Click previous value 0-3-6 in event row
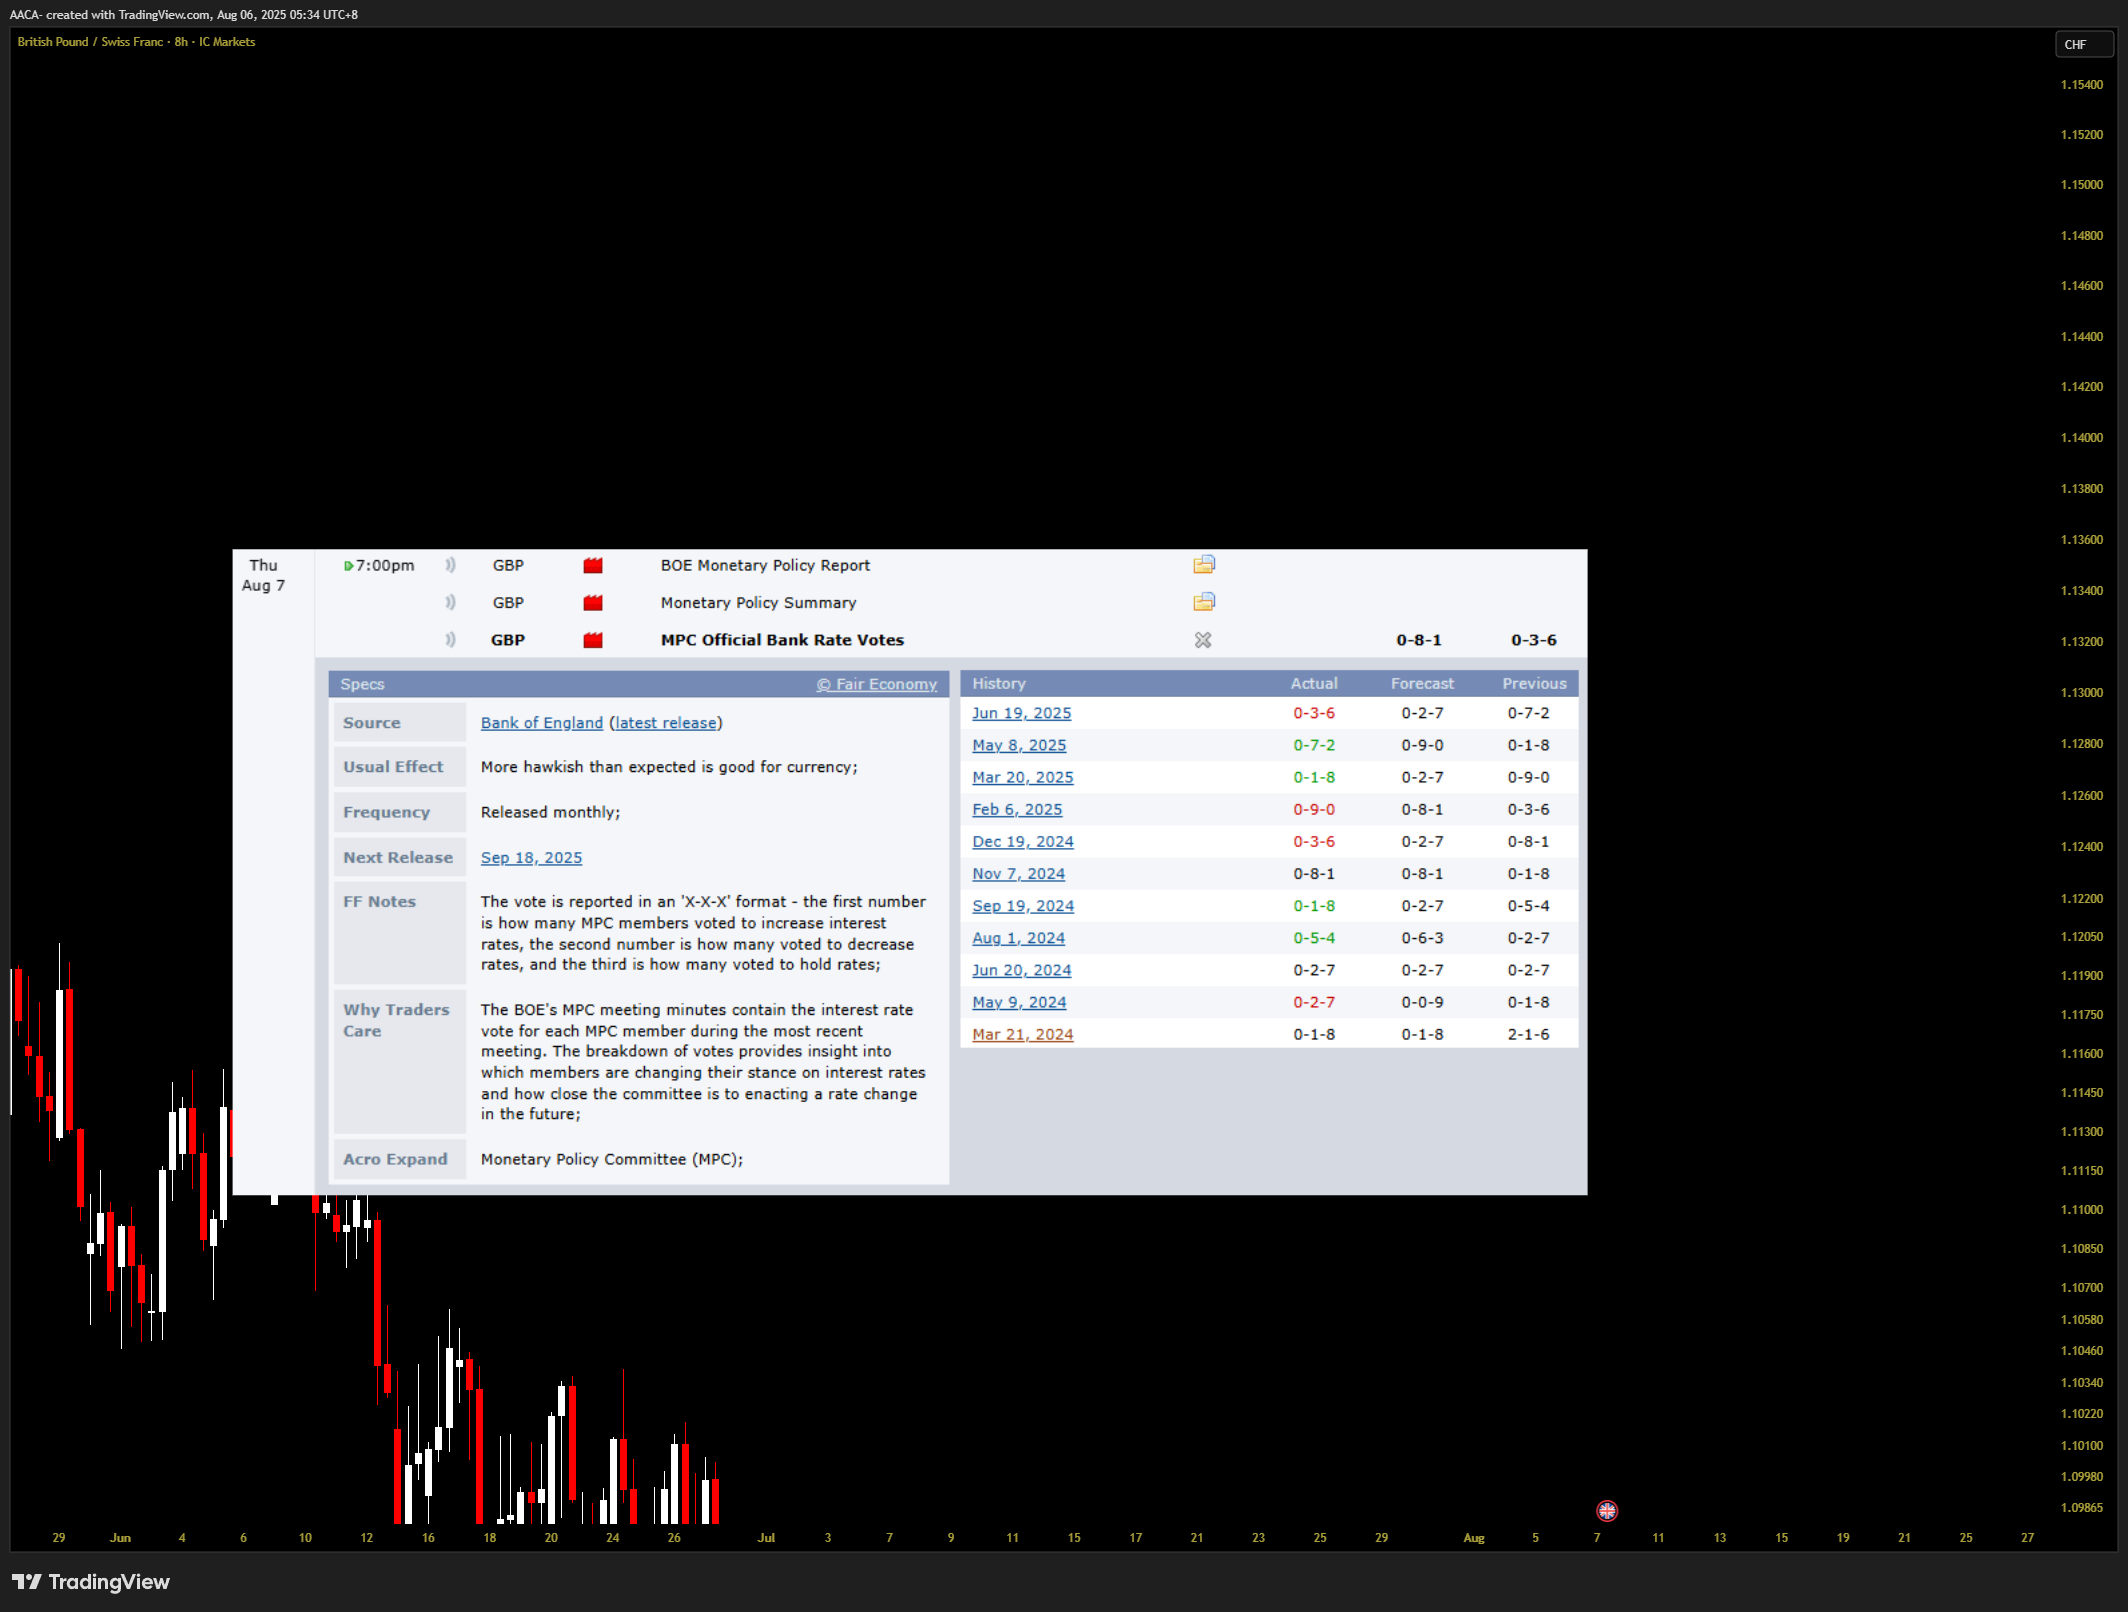This screenshot has width=2128, height=1612. tap(1533, 640)
